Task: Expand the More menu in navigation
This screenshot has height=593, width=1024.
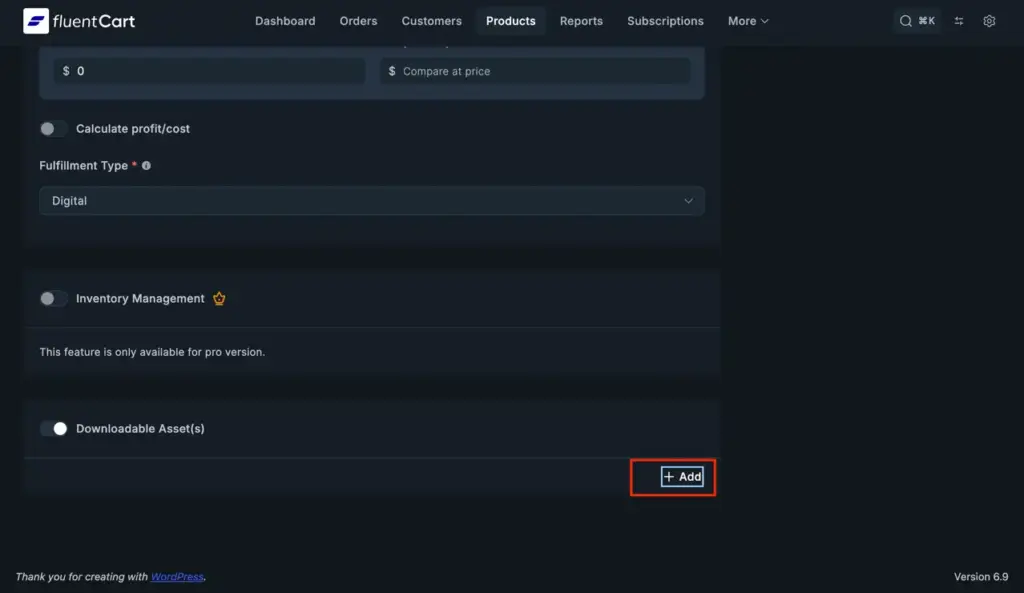Action: [748, 21]
